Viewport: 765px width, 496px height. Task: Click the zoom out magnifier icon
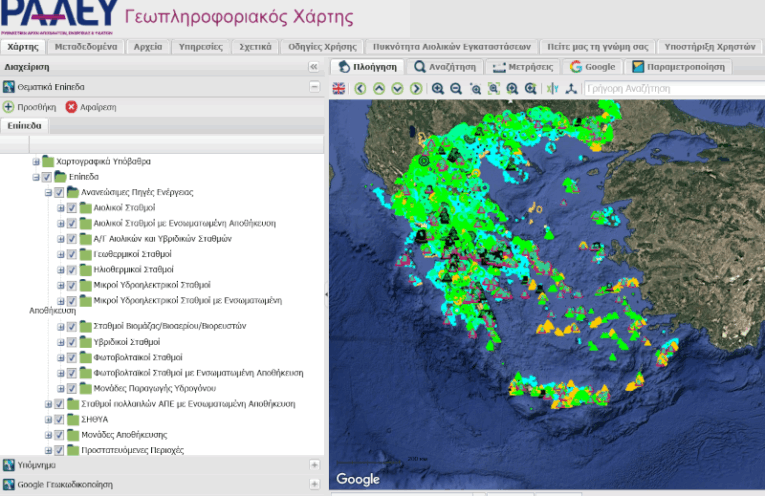coord(456,89)
